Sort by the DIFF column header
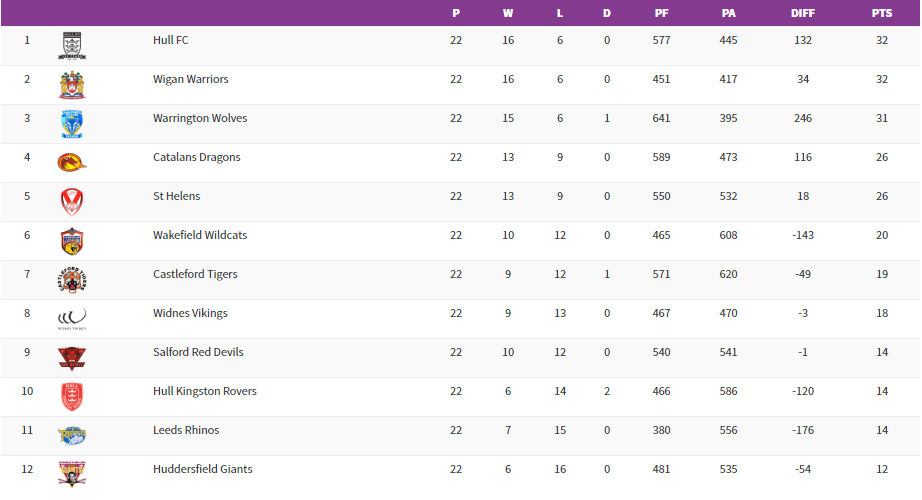922x500 pixels. (x=802, y=13)
